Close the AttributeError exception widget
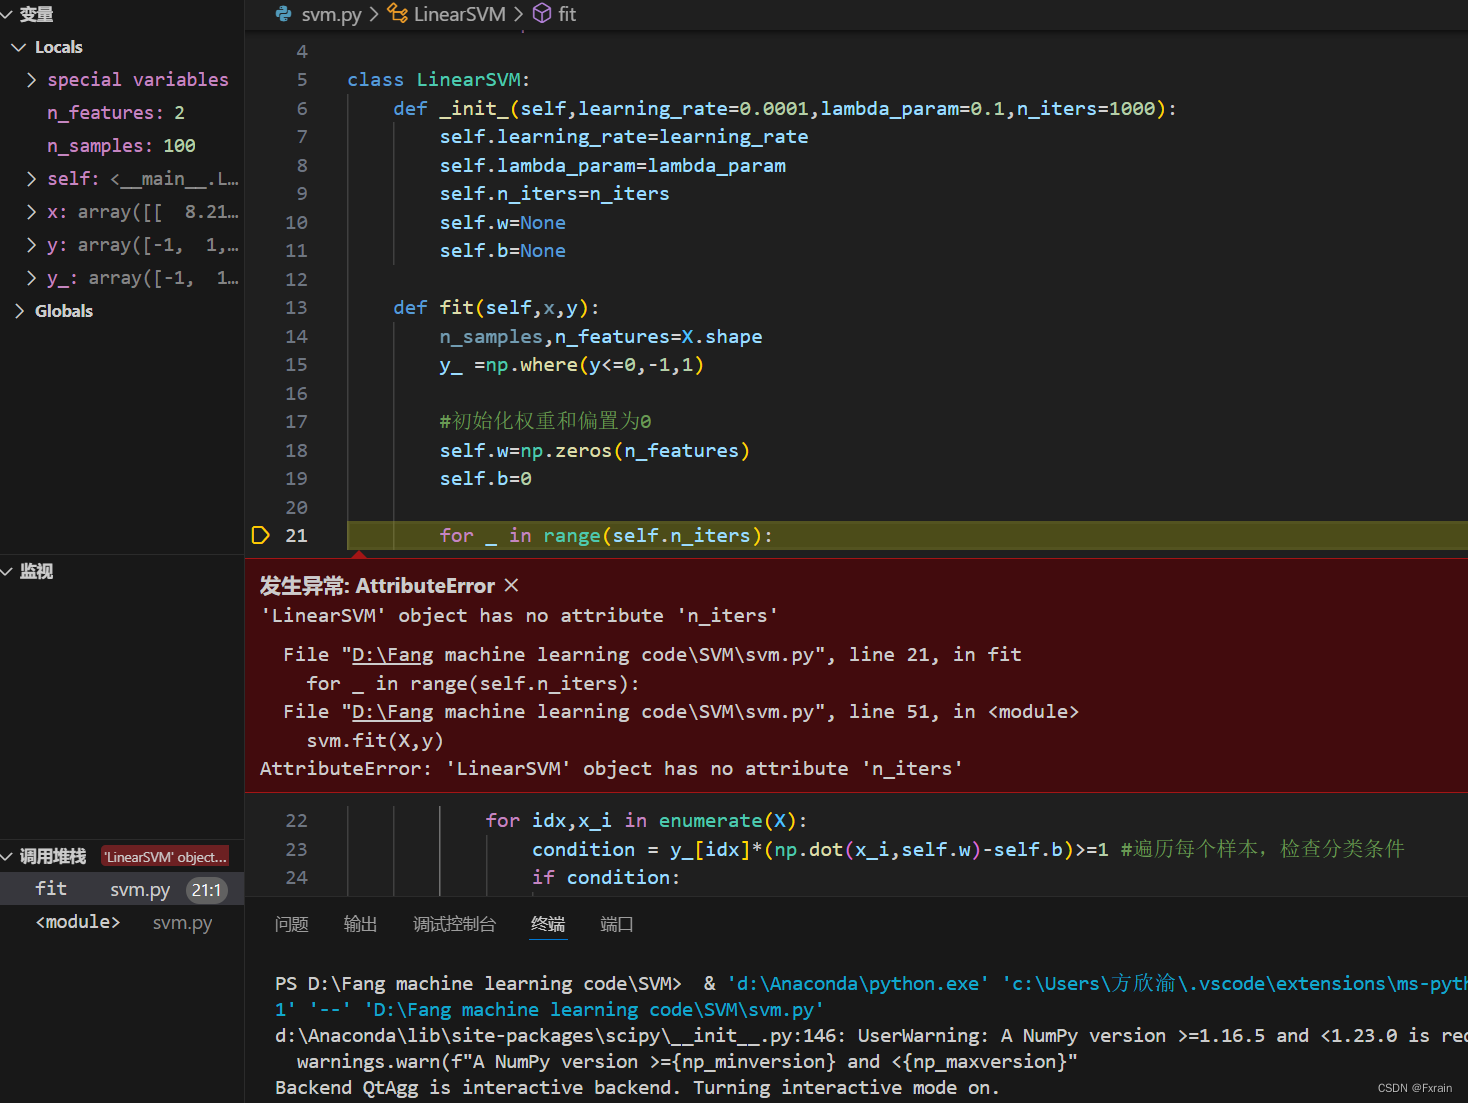Viewport: 1468px width, 1103px height. click(x=511, y=585)
